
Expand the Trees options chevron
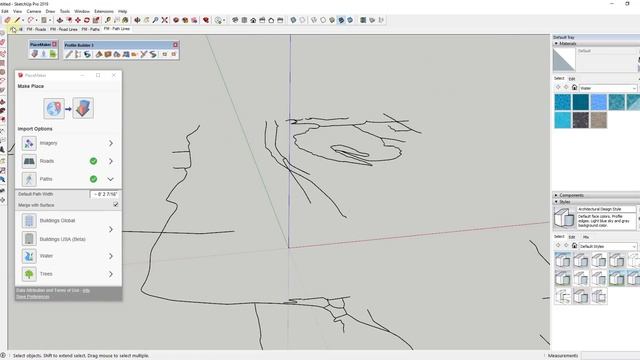pyautogui.click(x=111, y=274)
